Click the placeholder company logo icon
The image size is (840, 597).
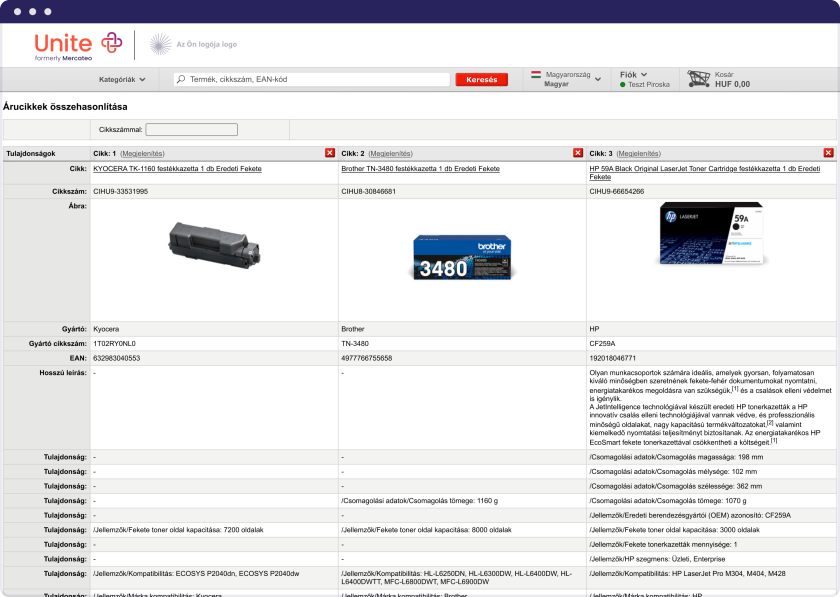[160, 44]
